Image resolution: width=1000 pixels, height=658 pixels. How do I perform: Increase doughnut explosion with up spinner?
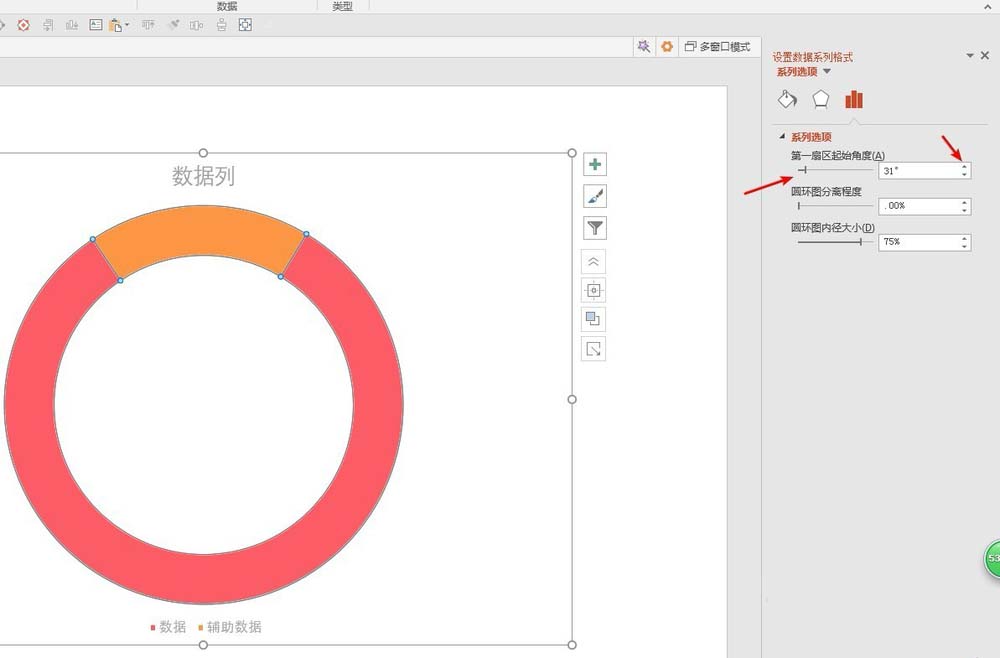point(964,202)
